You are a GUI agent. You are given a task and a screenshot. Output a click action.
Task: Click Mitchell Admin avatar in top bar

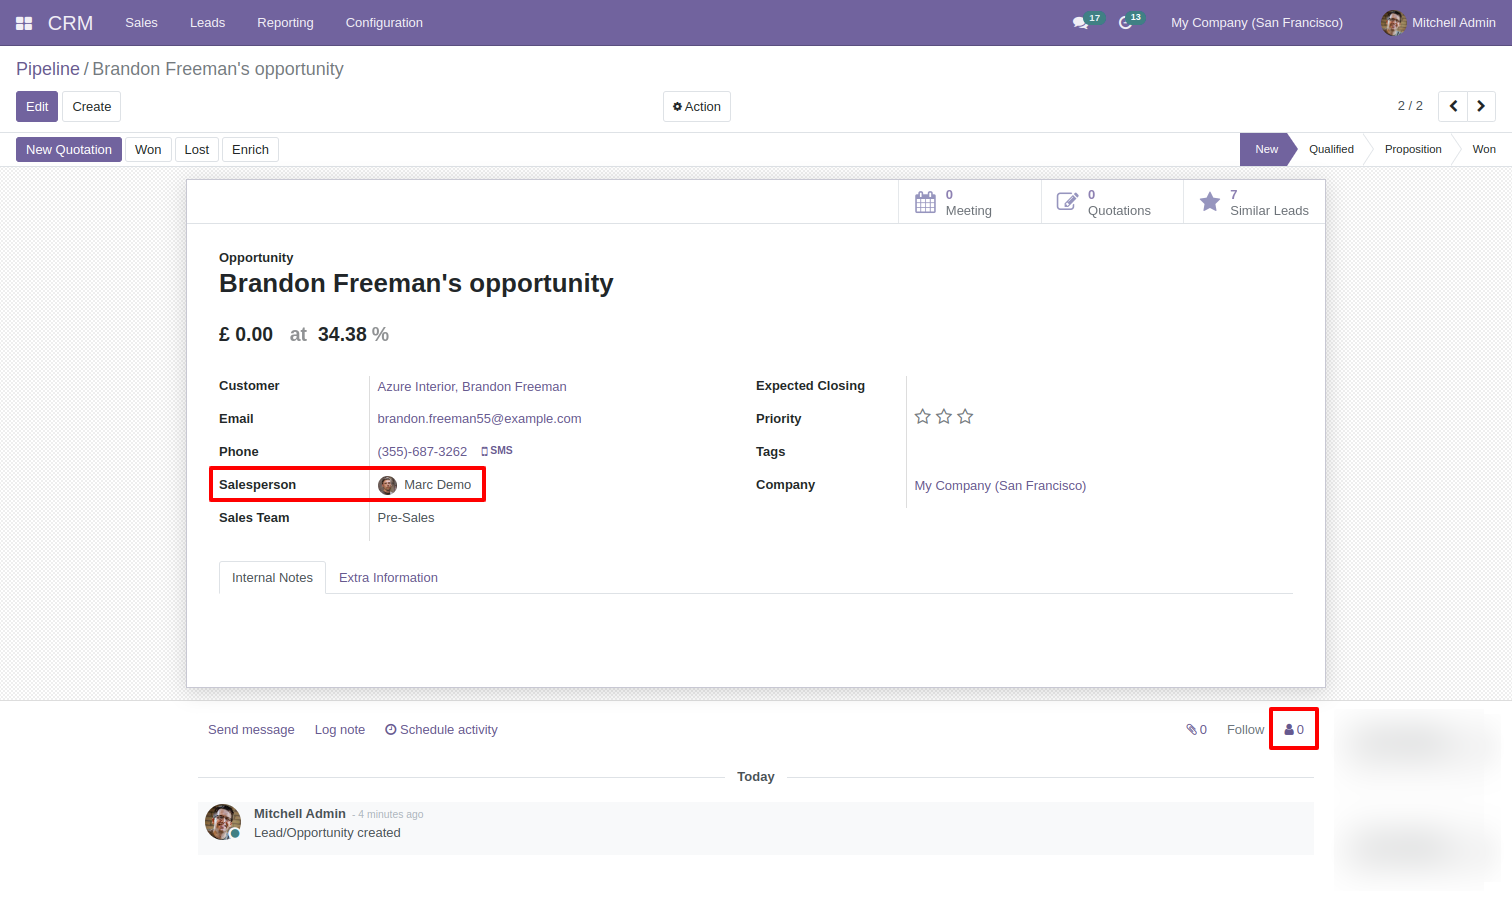[1393, 23]
